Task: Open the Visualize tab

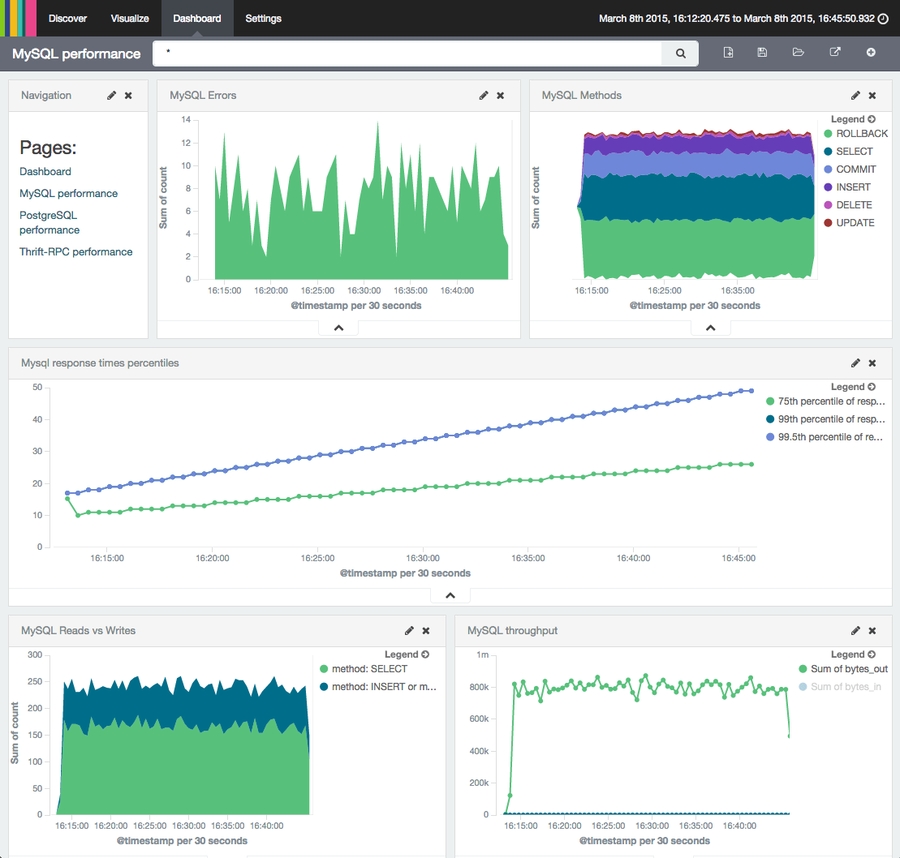Action: [129, 18]
